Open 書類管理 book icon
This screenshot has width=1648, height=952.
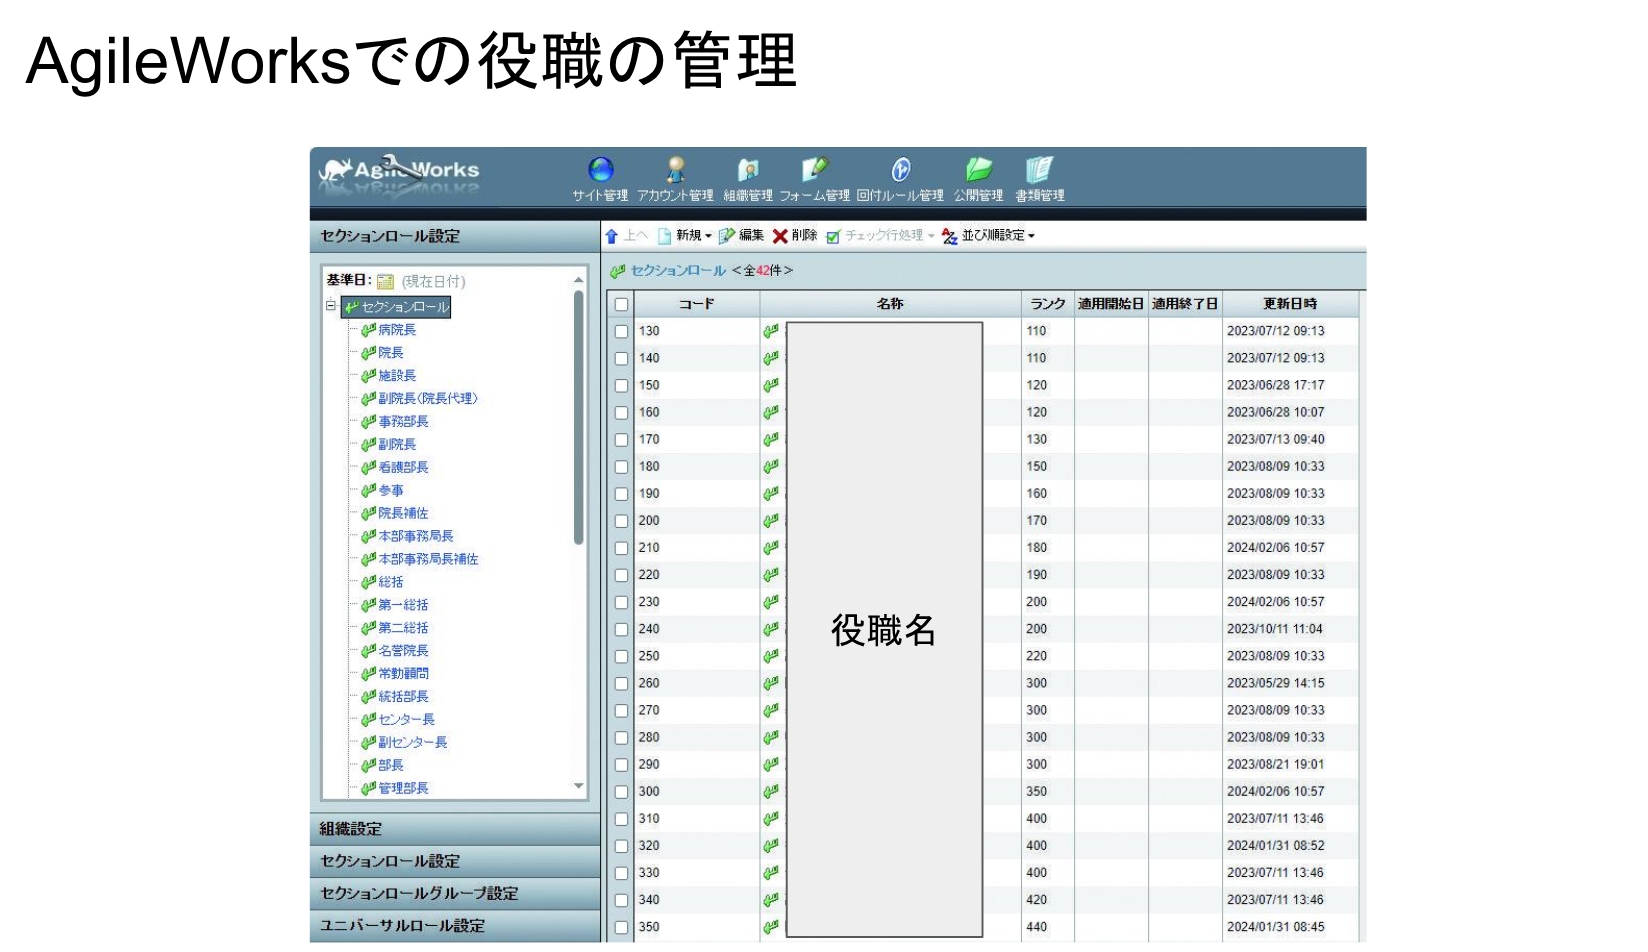tap(1039, 169)
